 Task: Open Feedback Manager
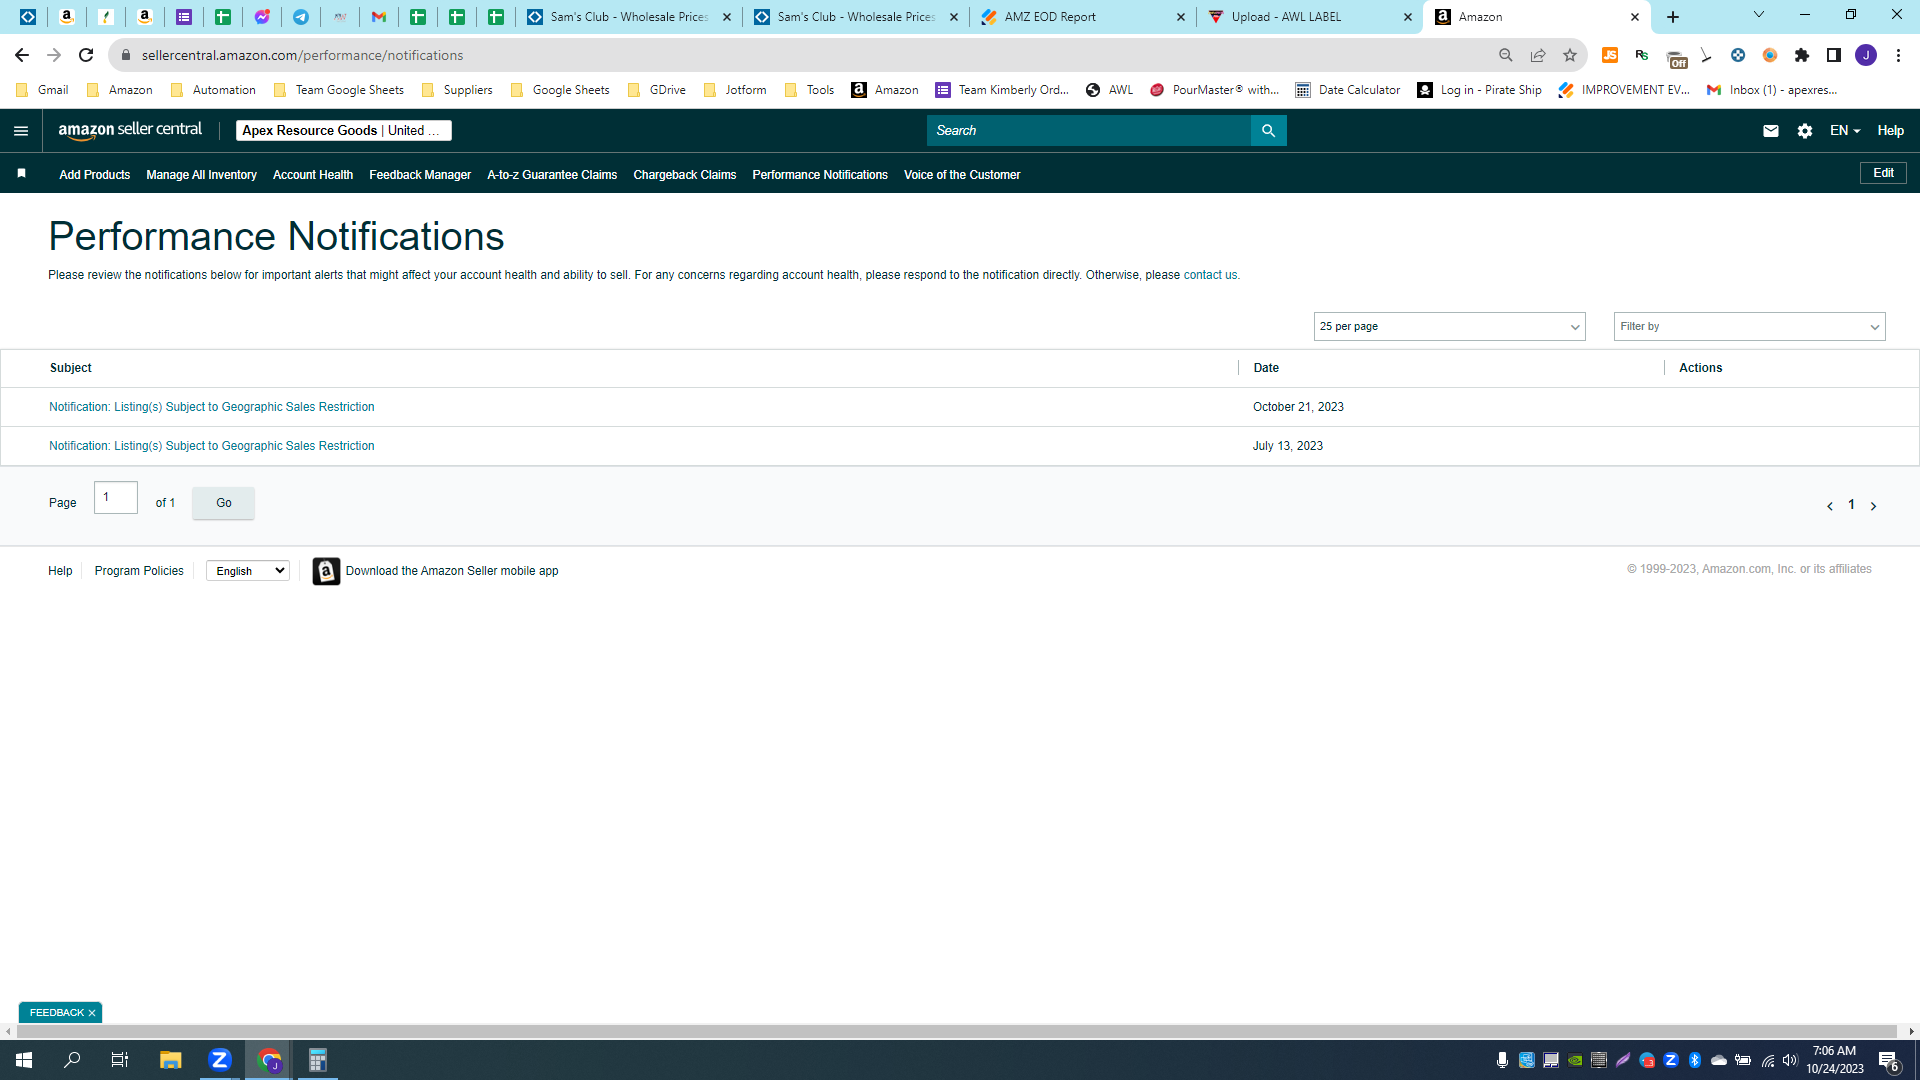(420, 175)
